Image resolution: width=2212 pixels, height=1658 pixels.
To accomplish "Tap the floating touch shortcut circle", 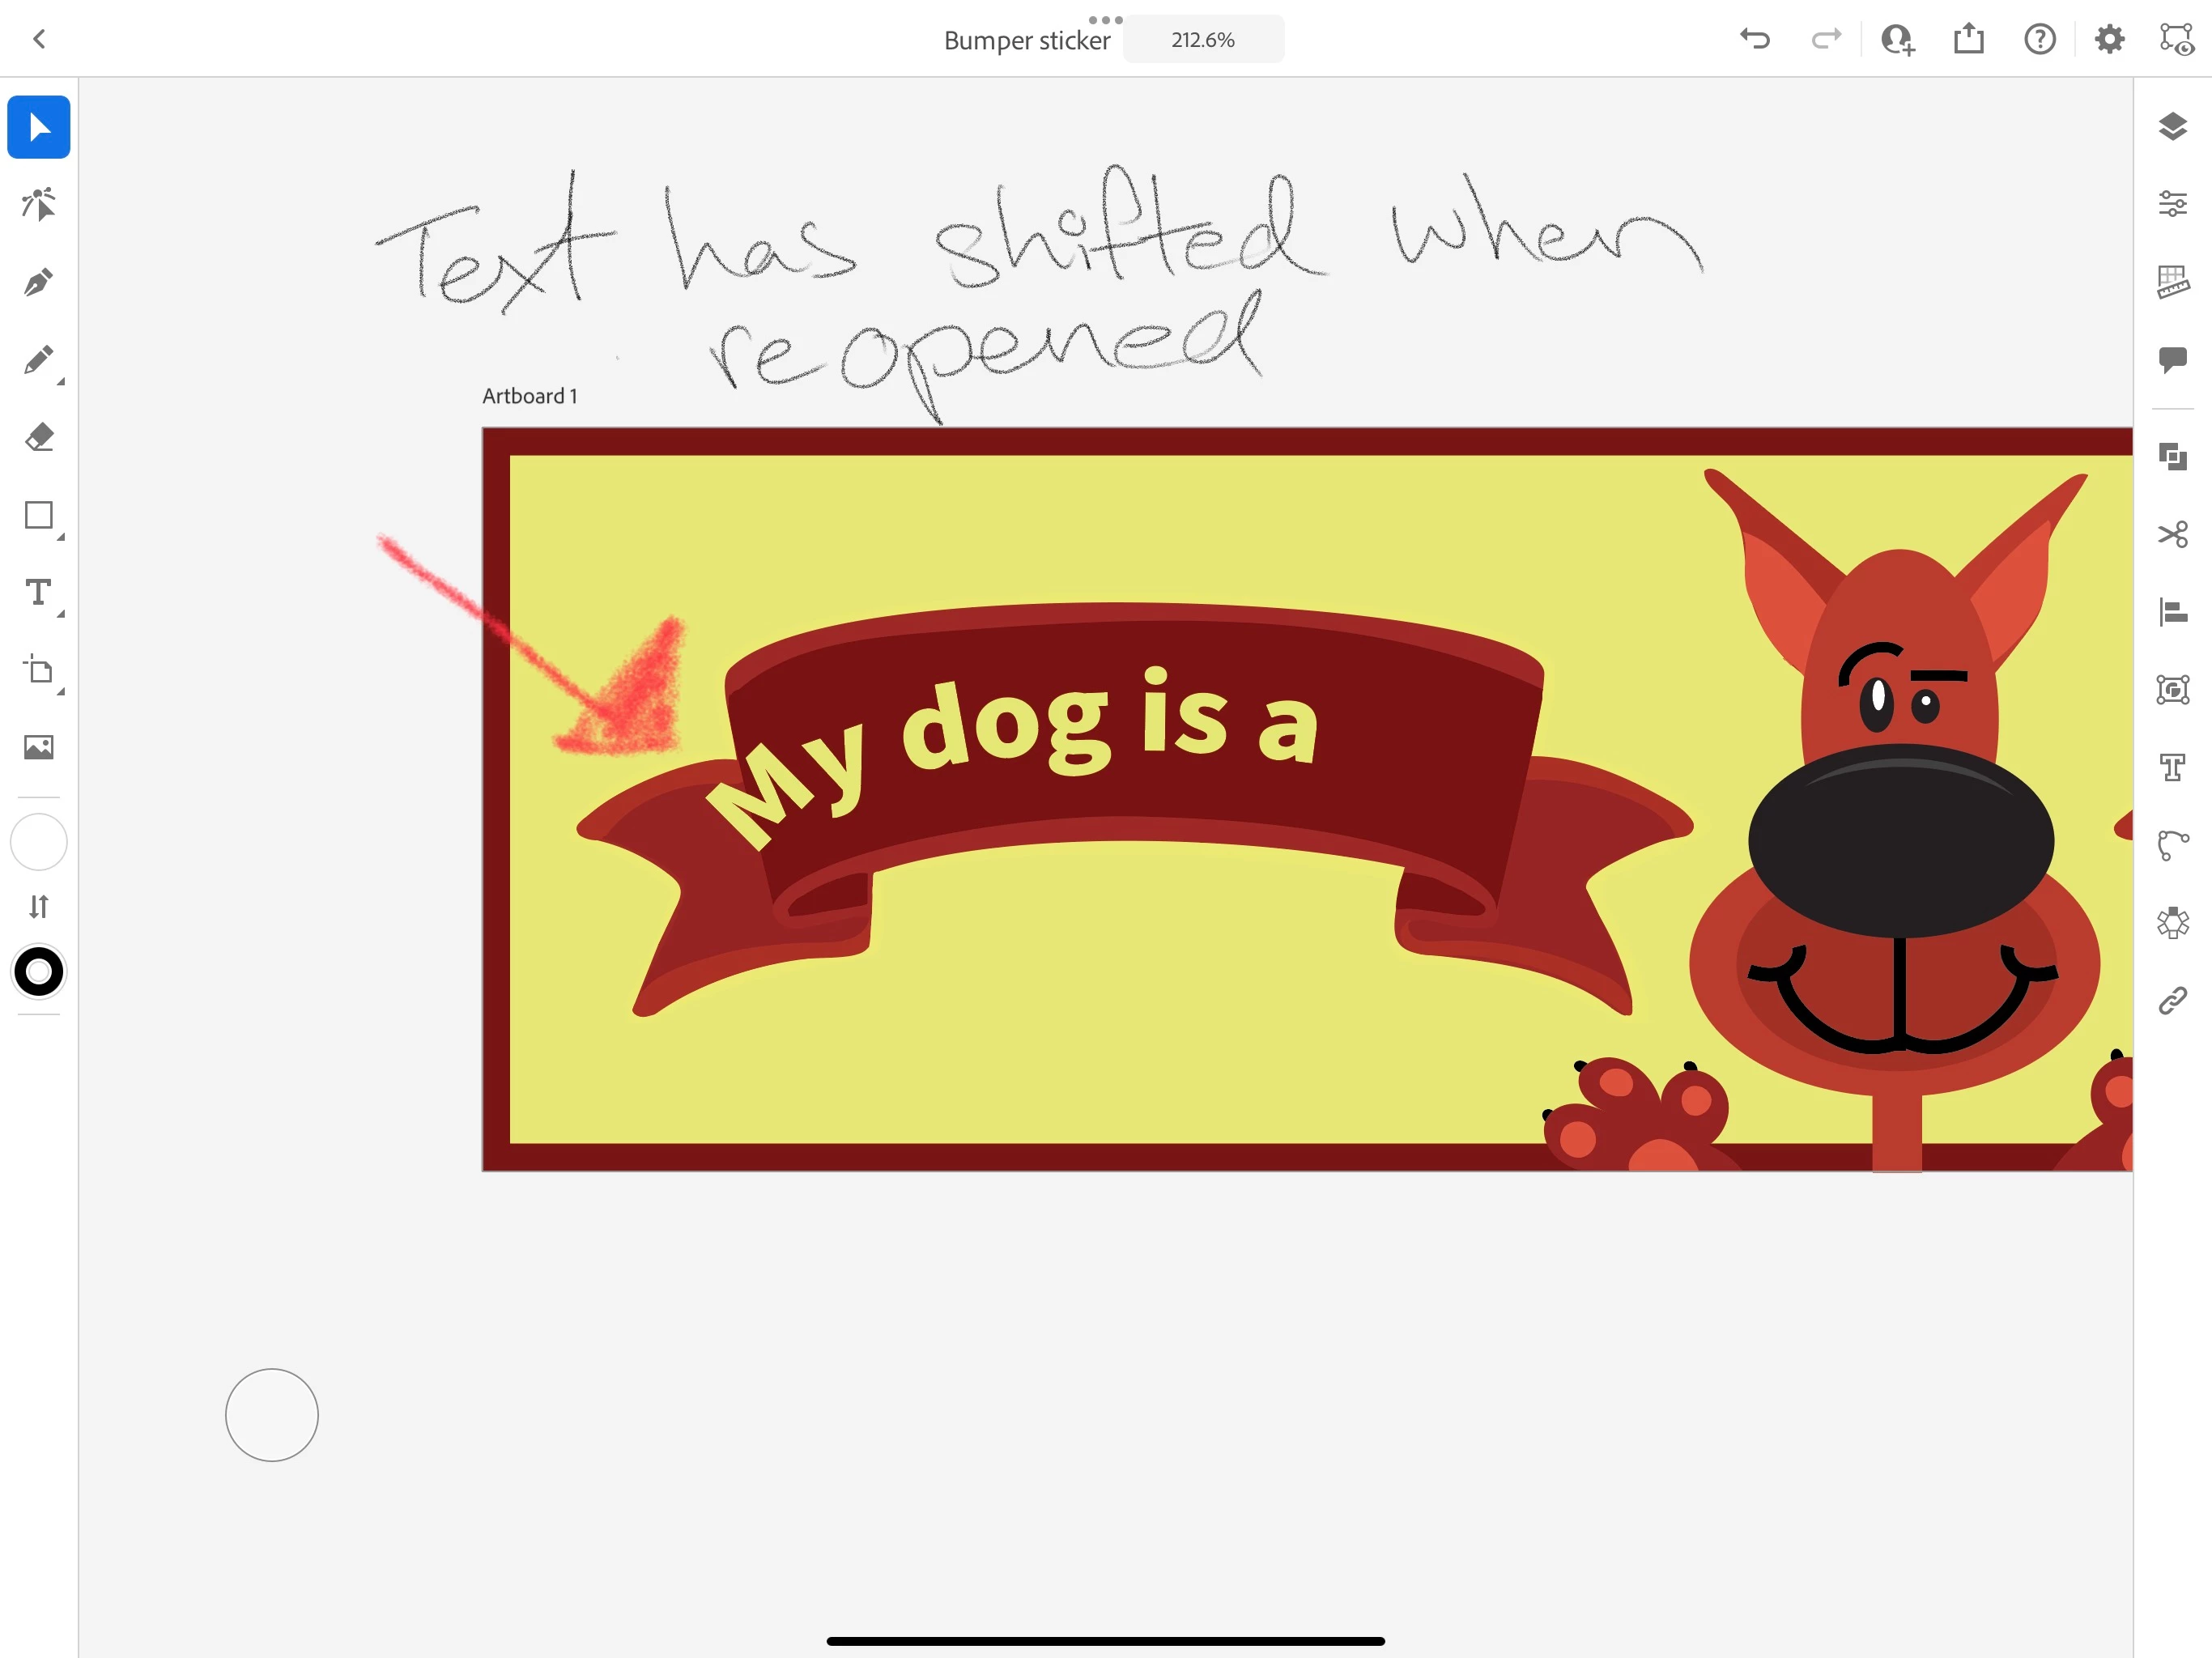I will pos(271,1414).
